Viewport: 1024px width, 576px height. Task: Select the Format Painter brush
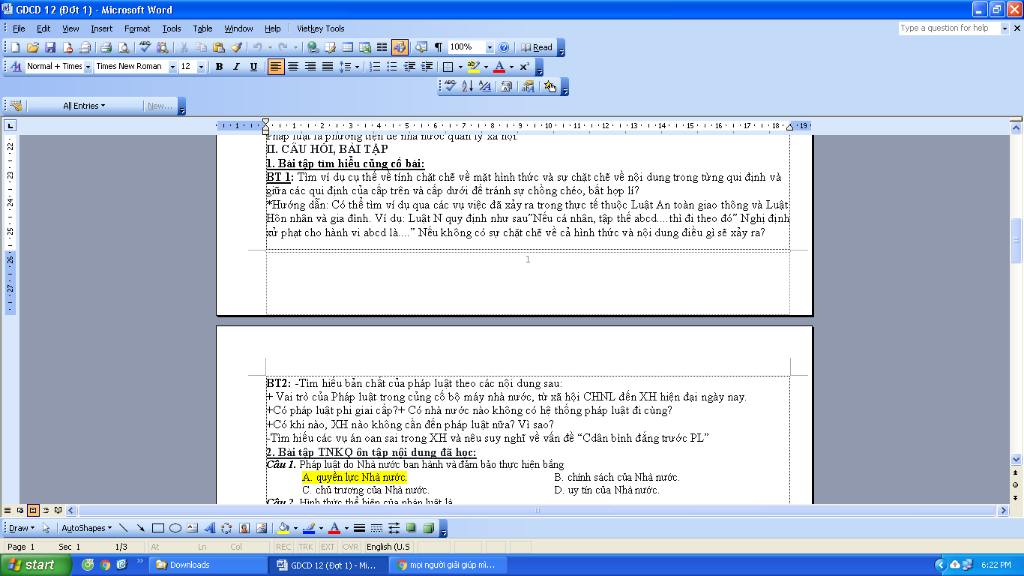point(236,48)
